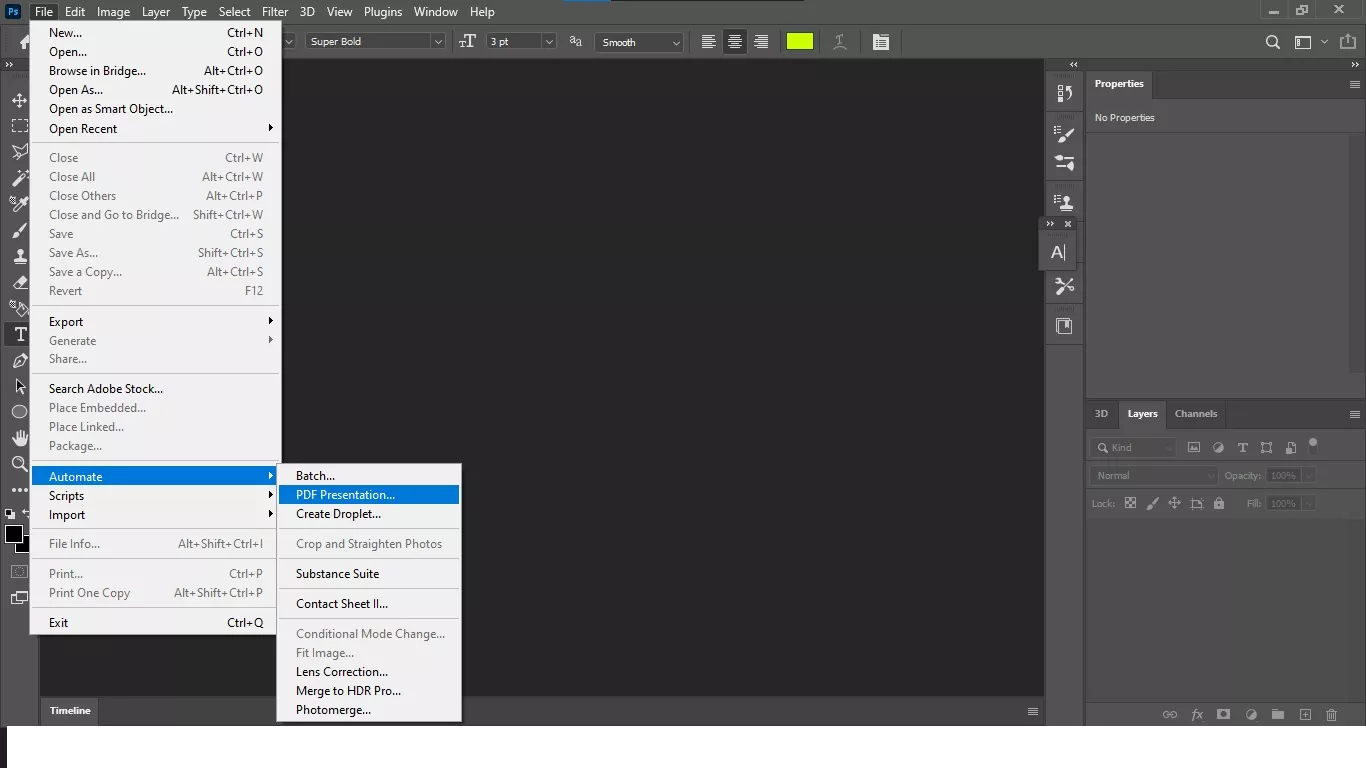
Task: Create new fill or adjustment layer icon
Action: tap(1251, 715)
